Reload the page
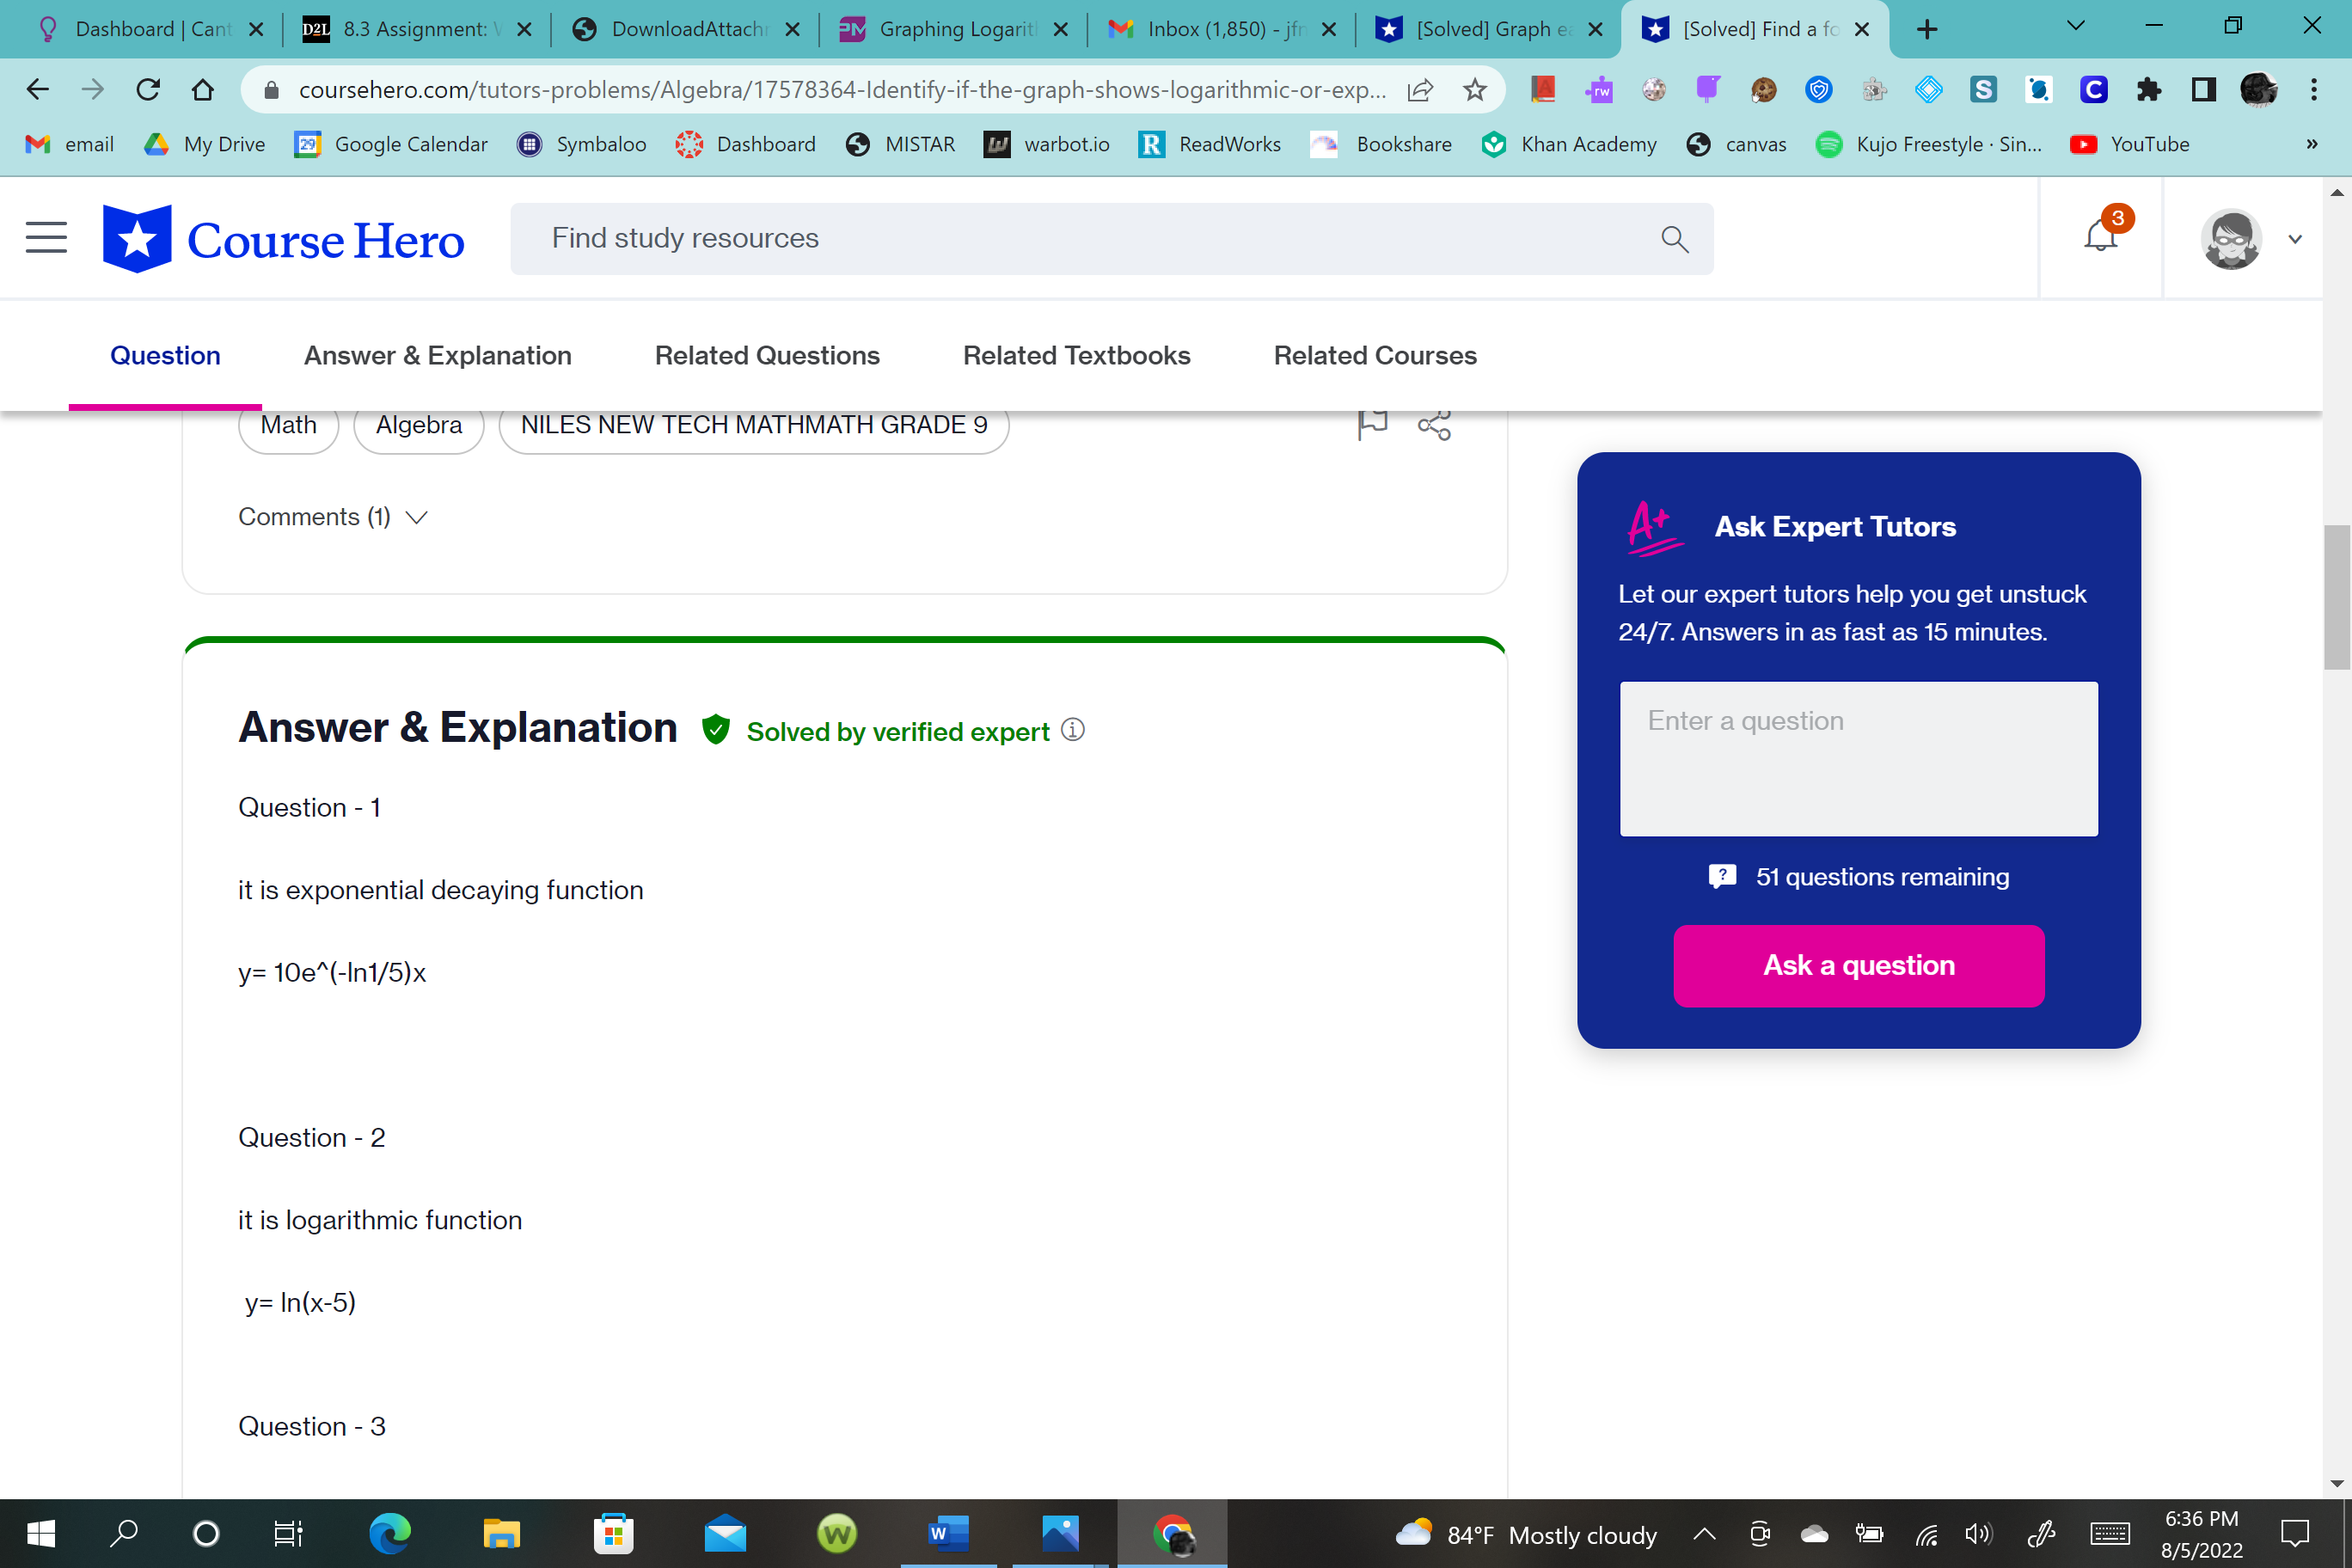The height and width of the screenshot is (1568, 2352). click(148, 90)
